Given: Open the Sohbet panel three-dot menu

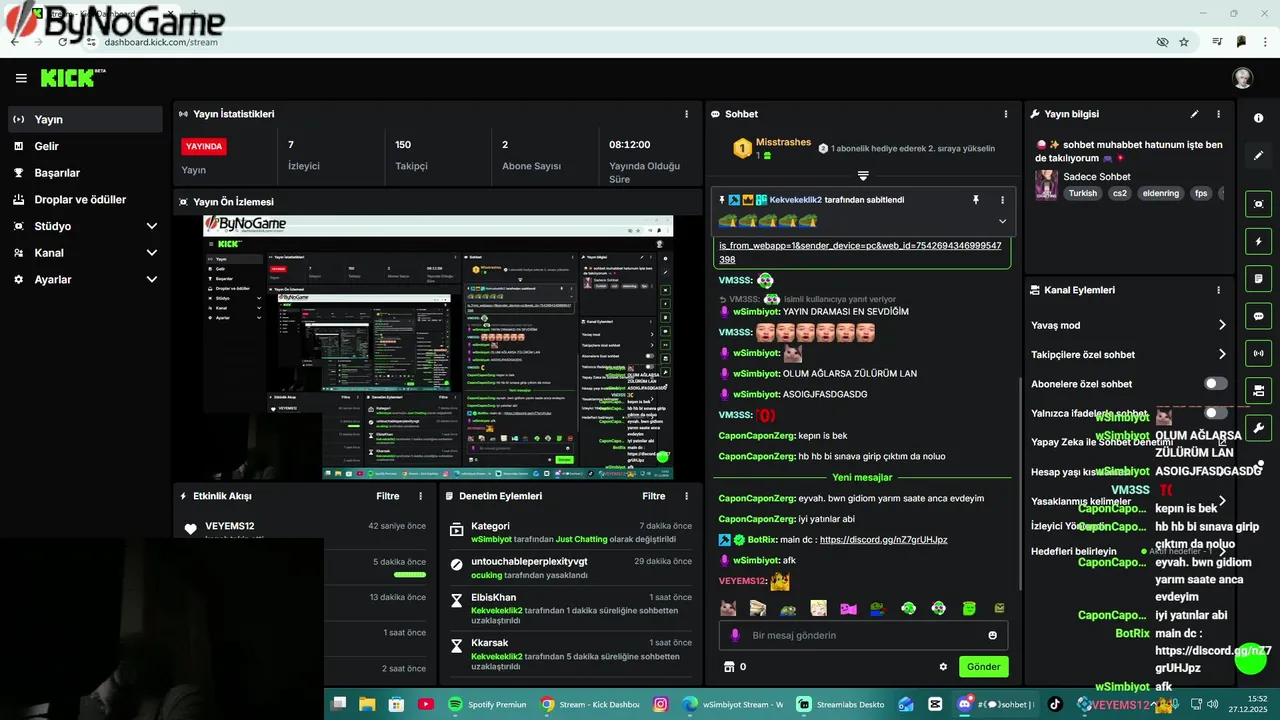Looking at the screenshot, I should (1006, 114).
